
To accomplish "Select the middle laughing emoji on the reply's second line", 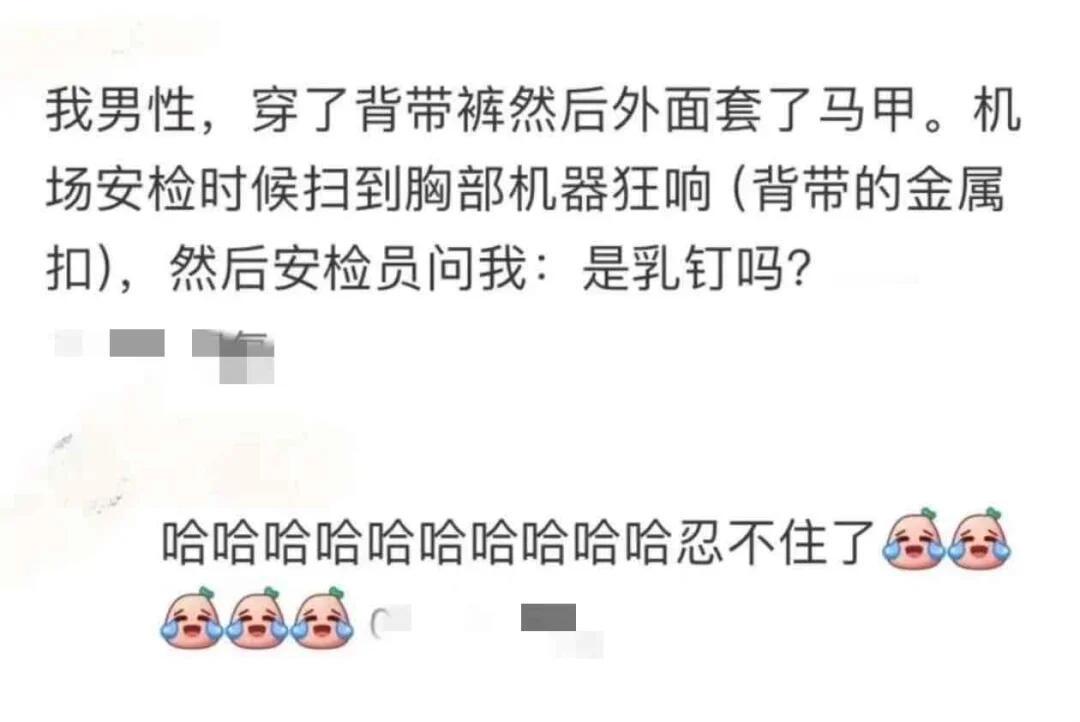I will [x=258, y=617].
